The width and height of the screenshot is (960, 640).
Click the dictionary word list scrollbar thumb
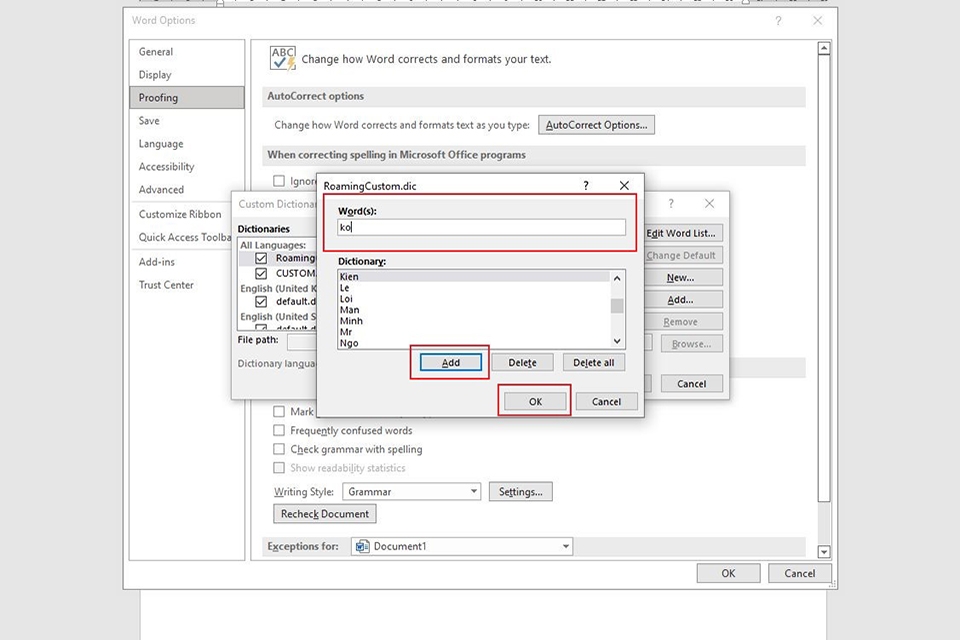[x=617, y=306]
